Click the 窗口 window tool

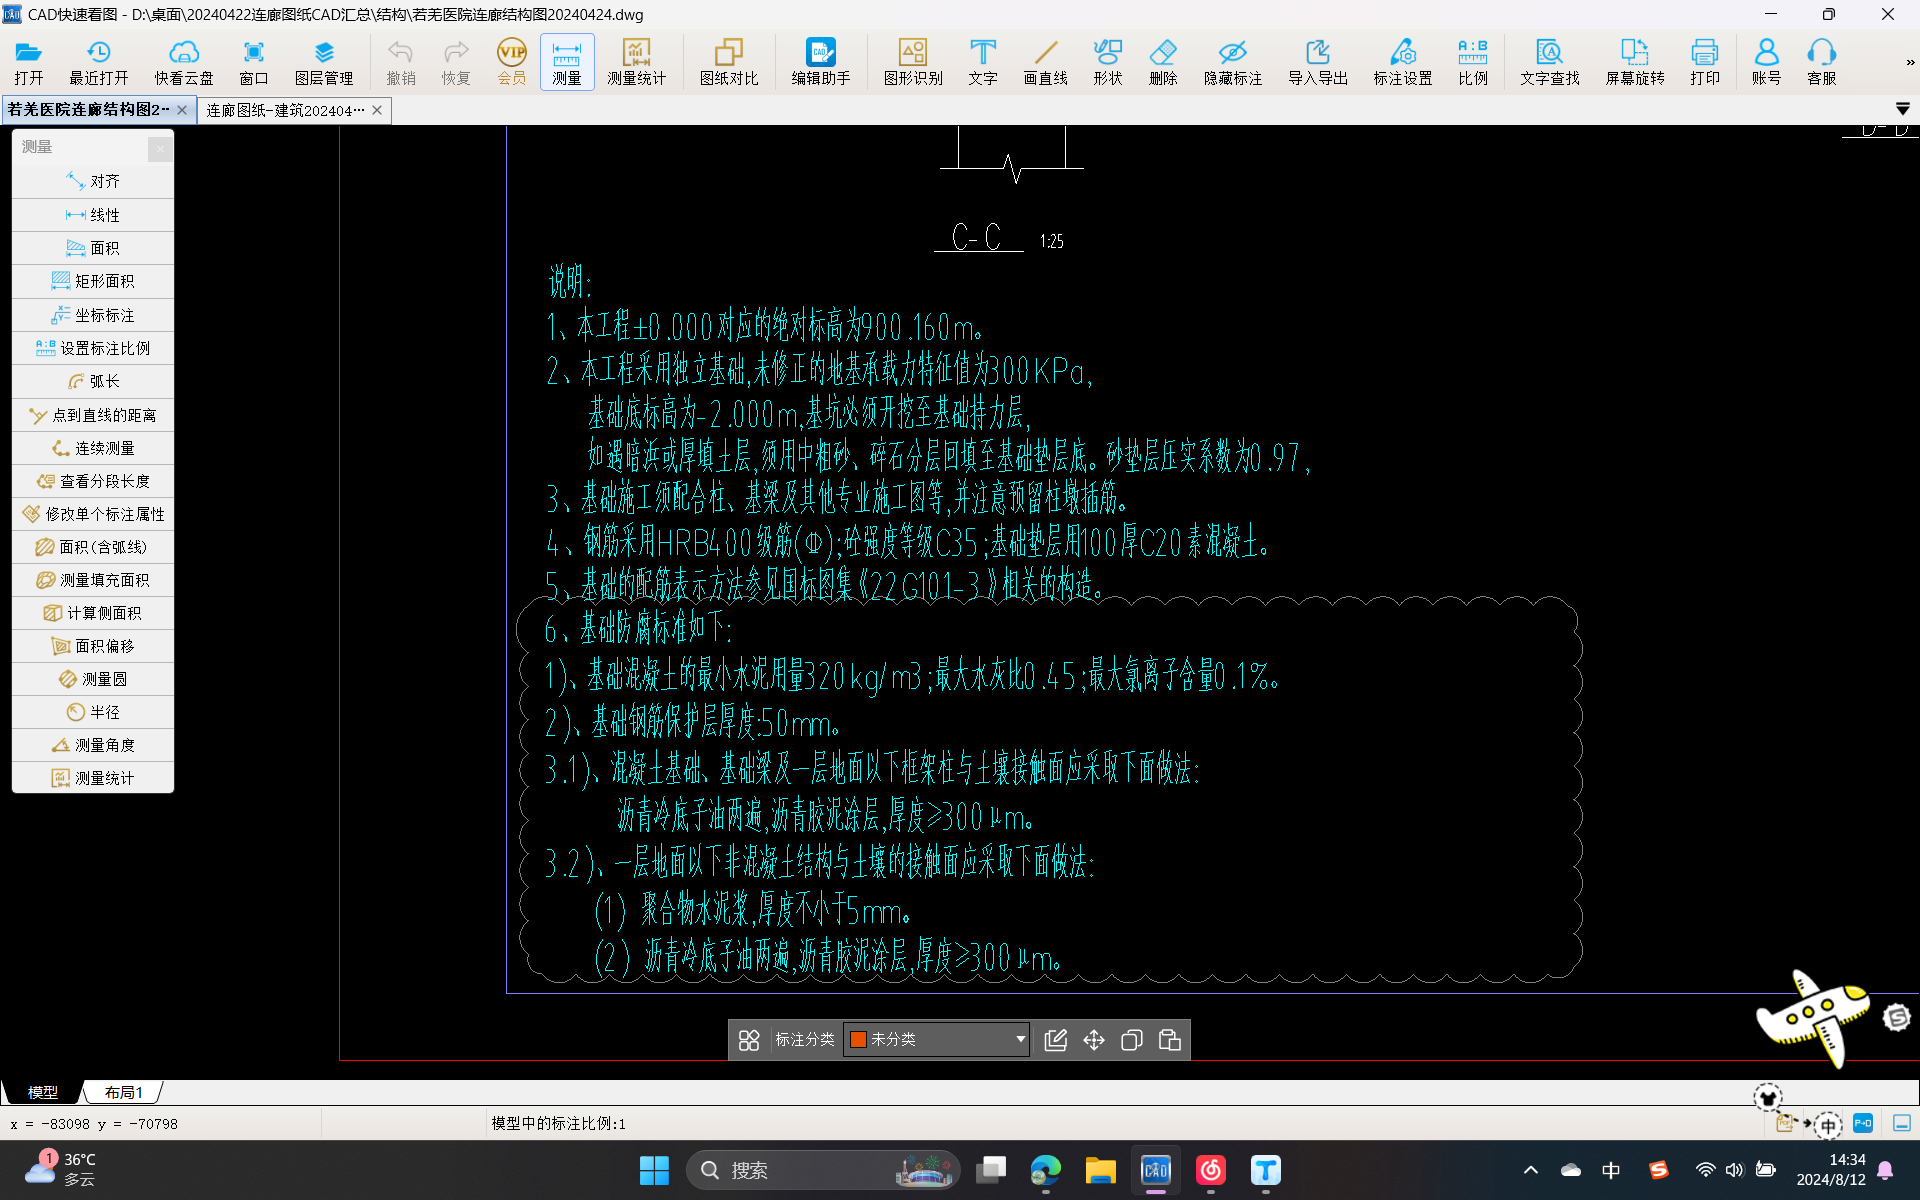click(x=254, y=62)
